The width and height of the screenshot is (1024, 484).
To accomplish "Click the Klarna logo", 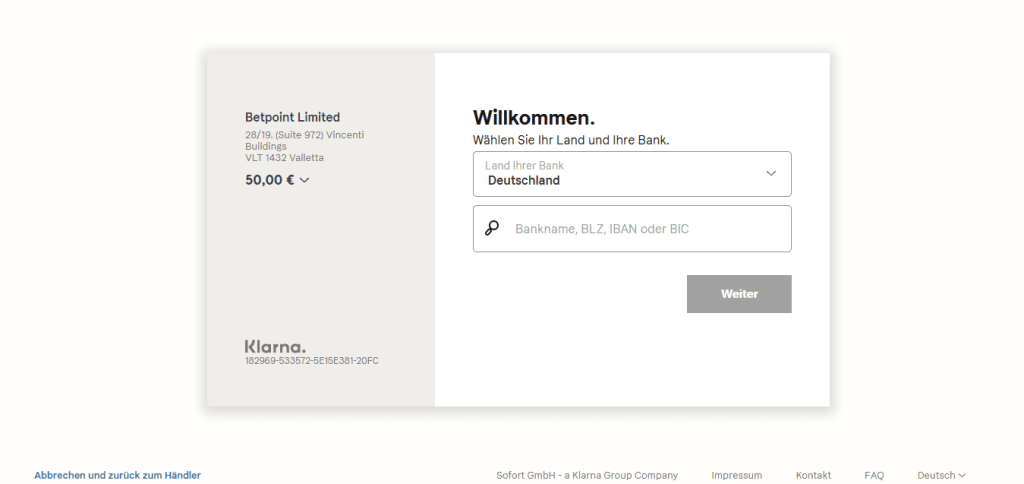I will [275, 347].
